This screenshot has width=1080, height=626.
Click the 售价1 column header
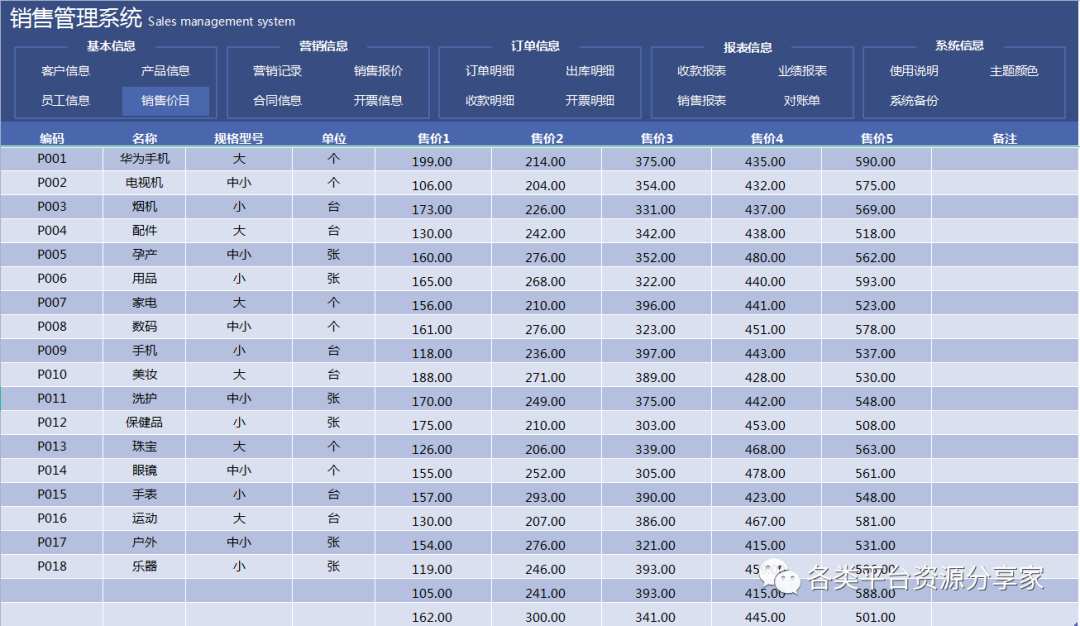pyautogui.click(x=433, y=138)
